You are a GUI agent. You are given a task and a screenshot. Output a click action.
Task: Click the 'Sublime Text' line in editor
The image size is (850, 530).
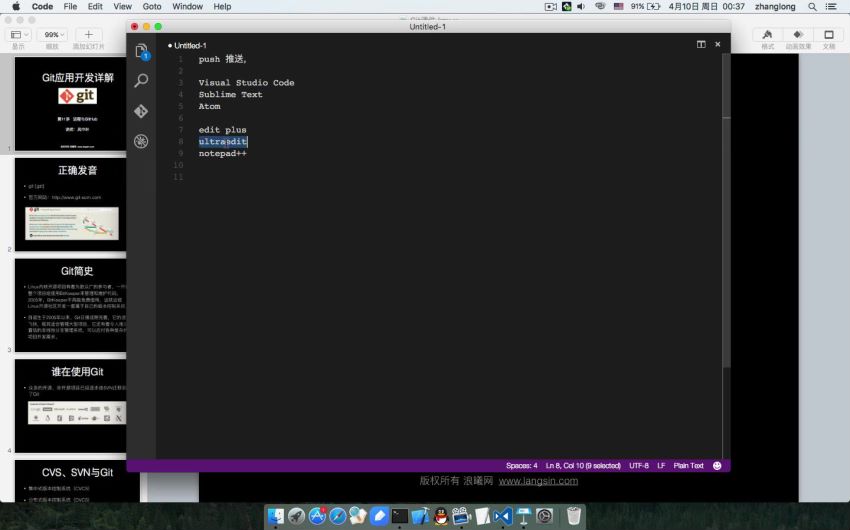pos(230,94)
